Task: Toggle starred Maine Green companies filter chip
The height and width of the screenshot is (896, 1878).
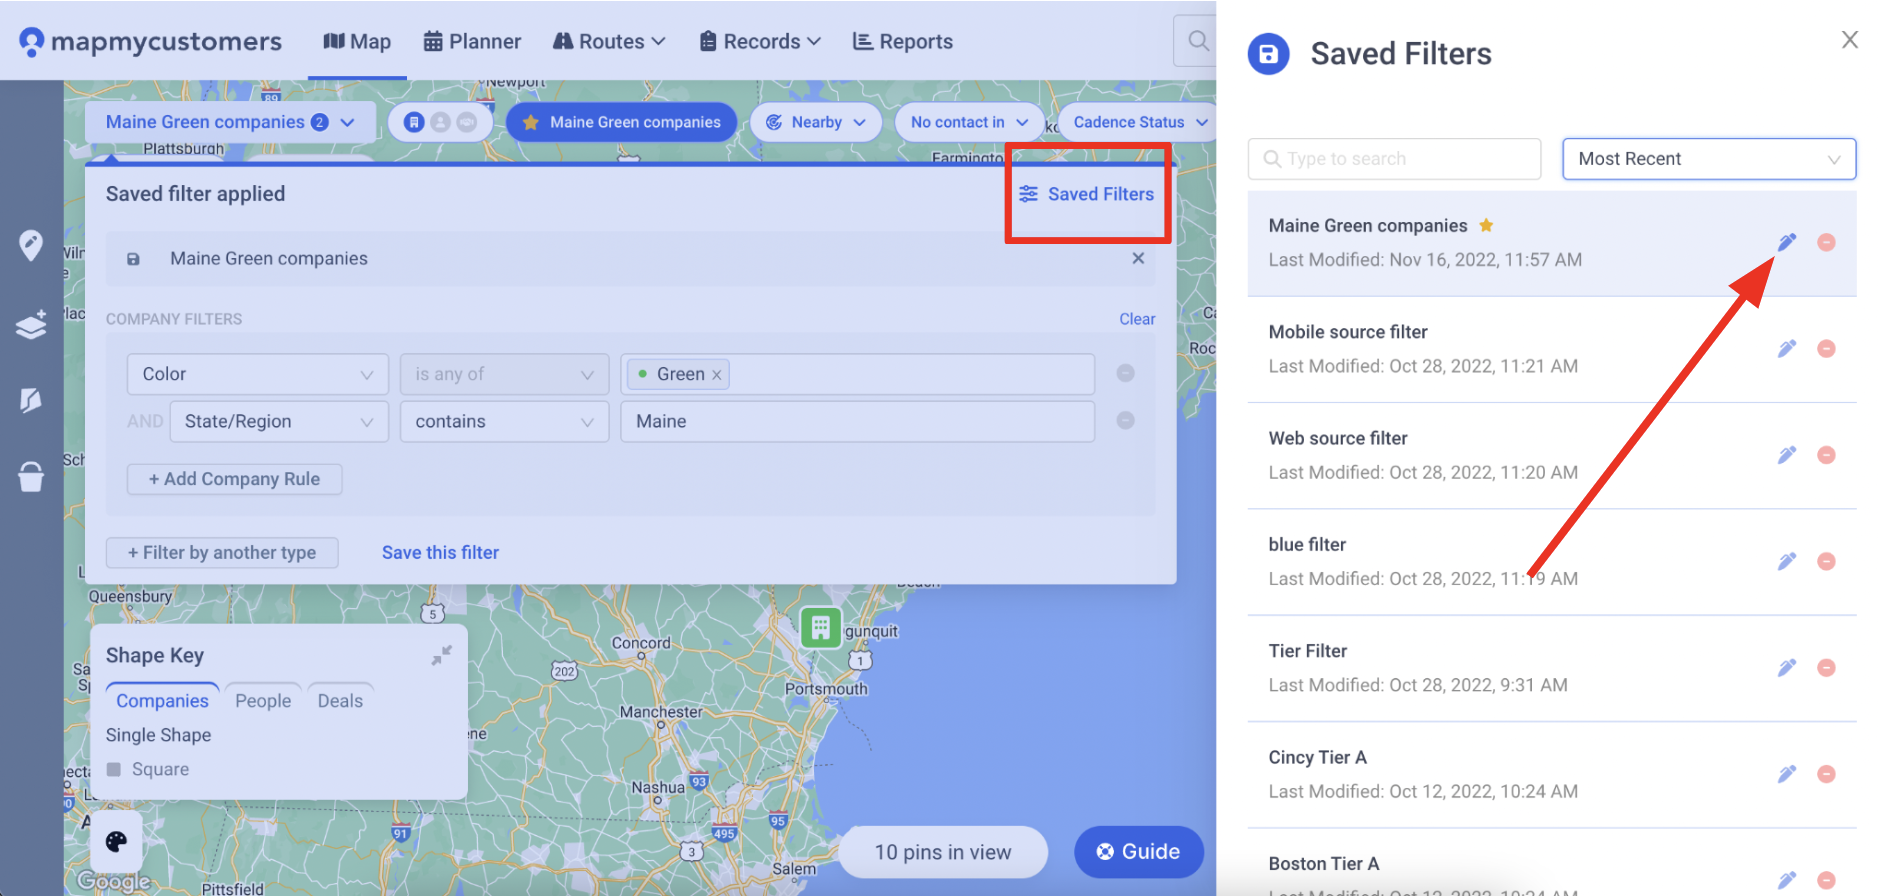Action: tap(621, 122)
